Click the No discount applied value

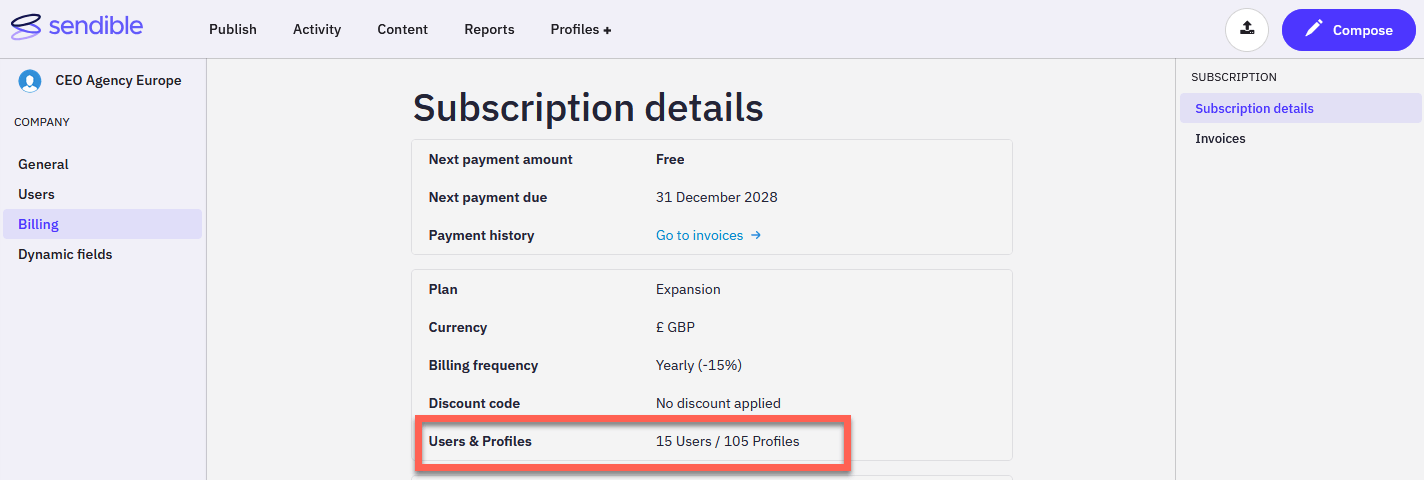[718, 403]
